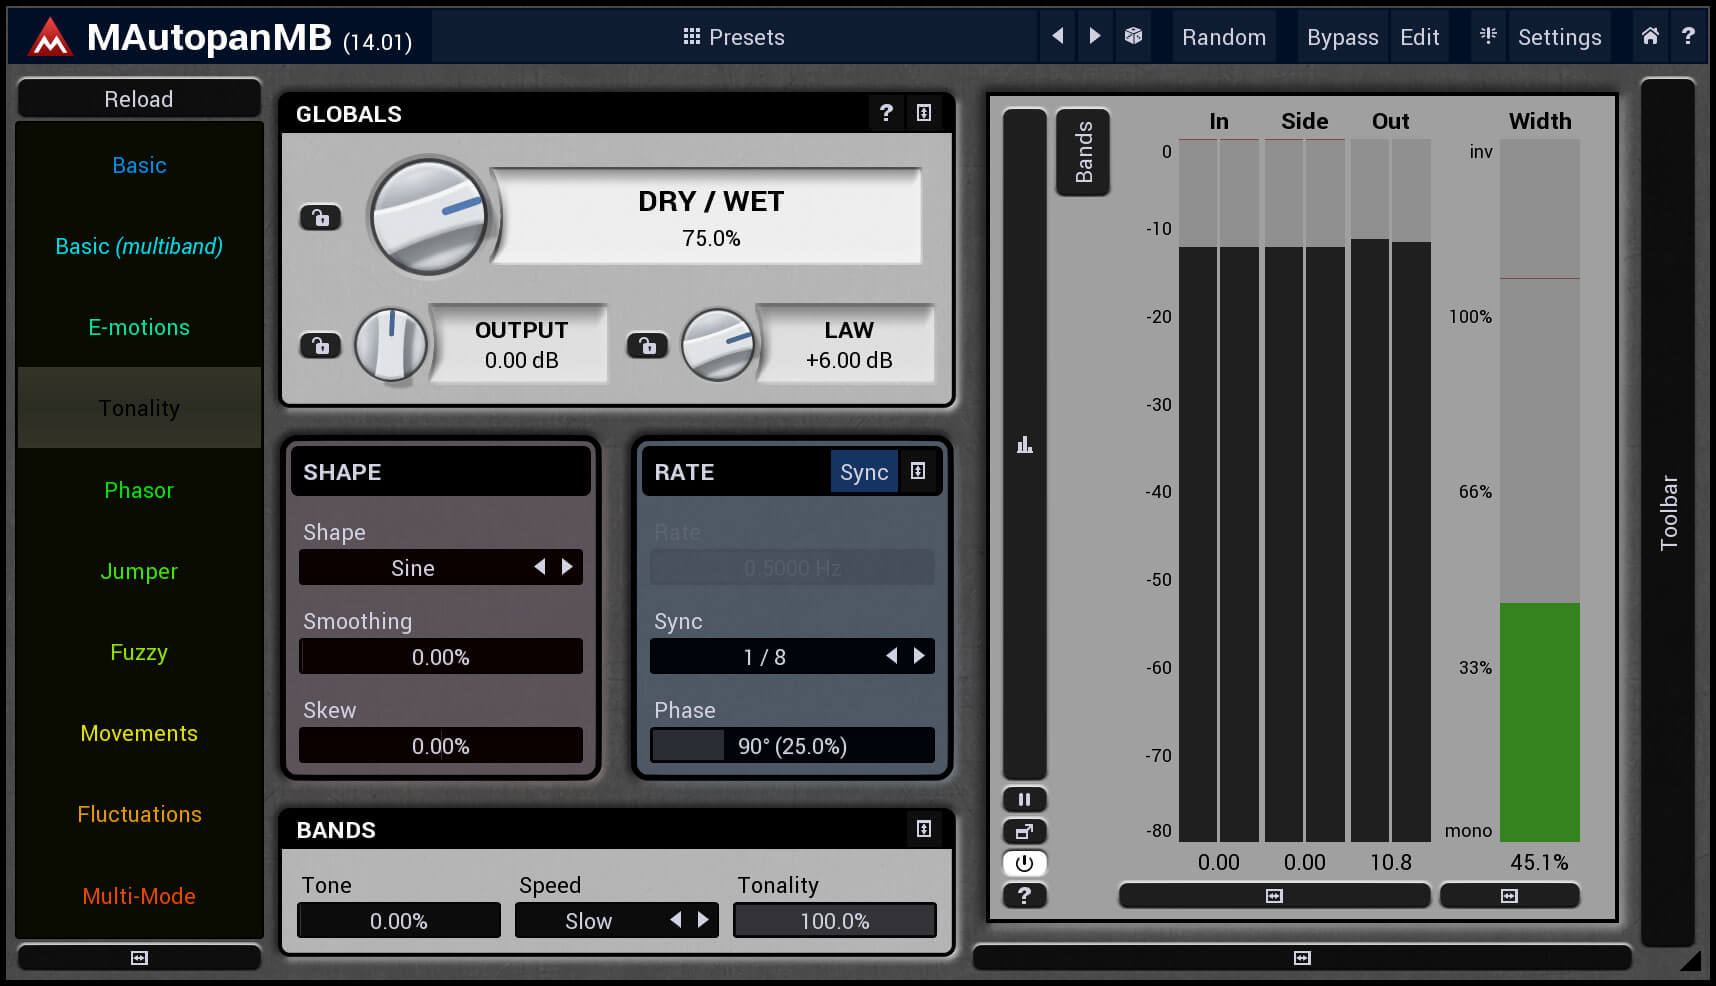Image resolution: width=1716 pixels, height=986 pixels.
Task: Collapse the device list with bottom button
Action: click(139, 958)
